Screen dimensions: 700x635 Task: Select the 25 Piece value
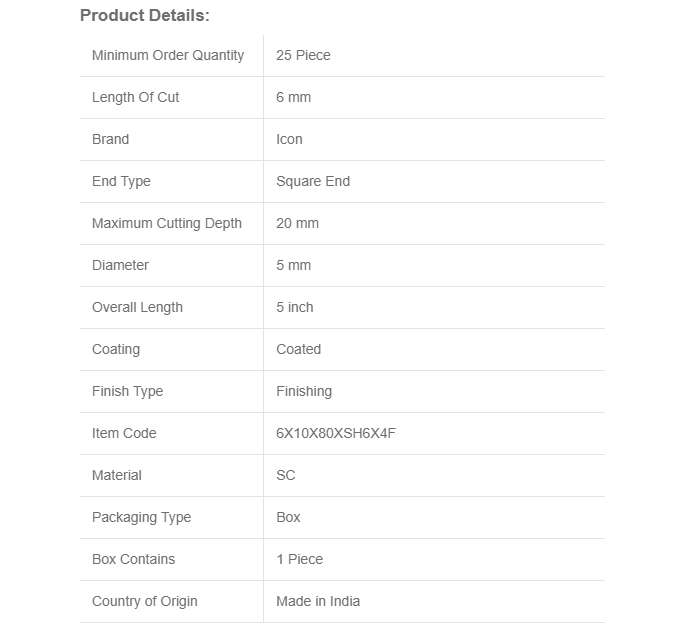[303, 56]
